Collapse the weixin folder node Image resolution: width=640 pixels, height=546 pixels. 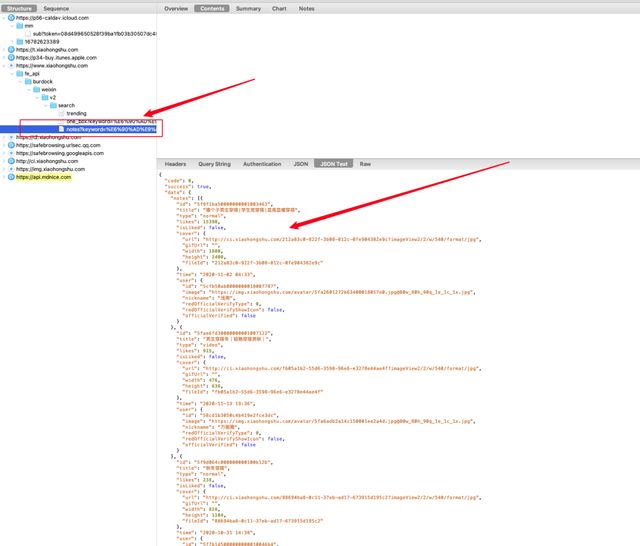click(x=29, y=89)
